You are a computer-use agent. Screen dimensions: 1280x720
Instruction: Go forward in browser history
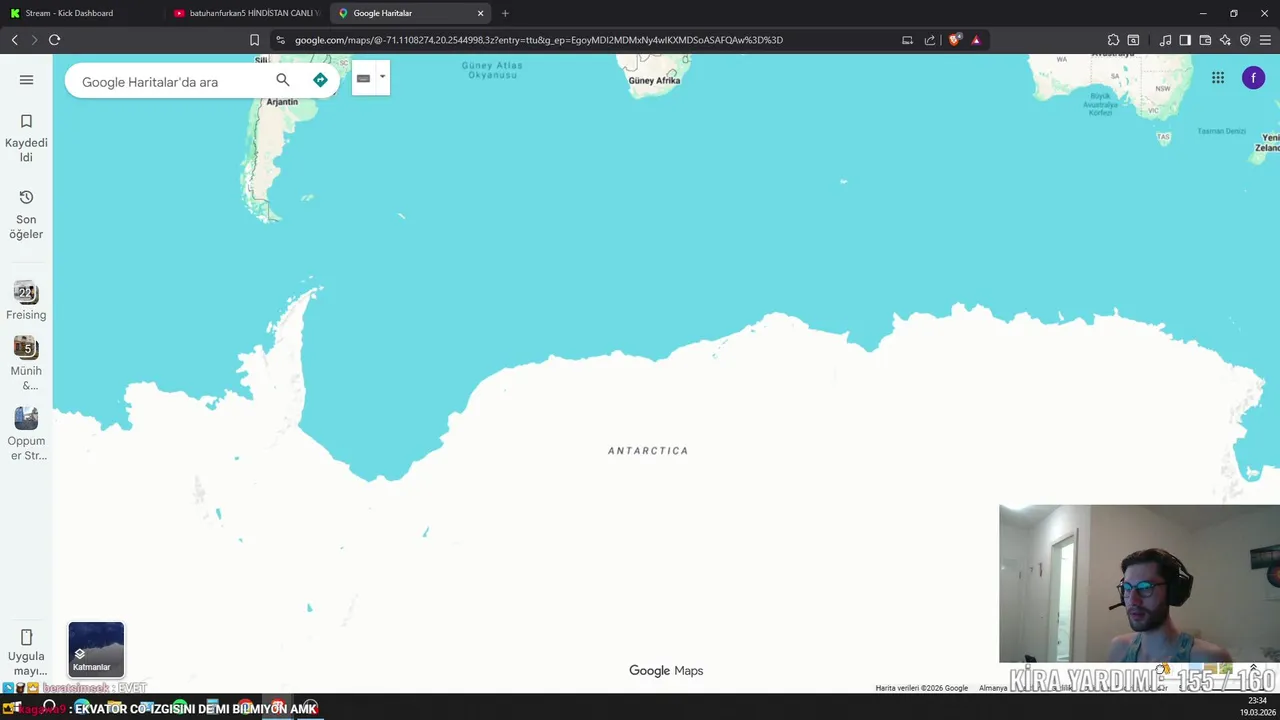(x=34, y=40)
